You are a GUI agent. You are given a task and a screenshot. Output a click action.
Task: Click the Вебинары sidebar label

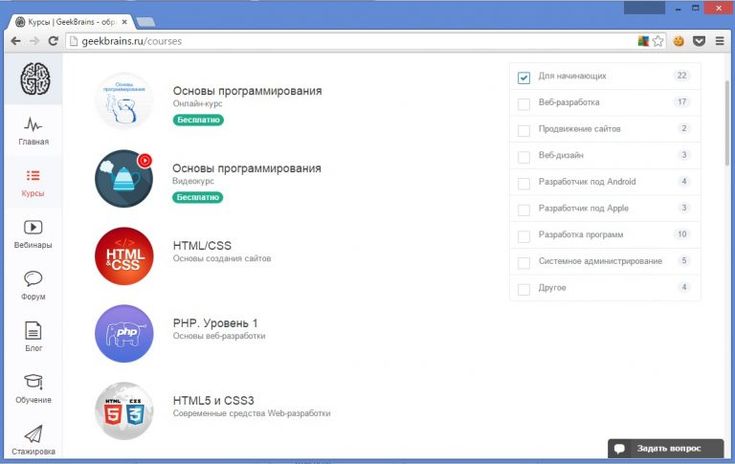33,245
